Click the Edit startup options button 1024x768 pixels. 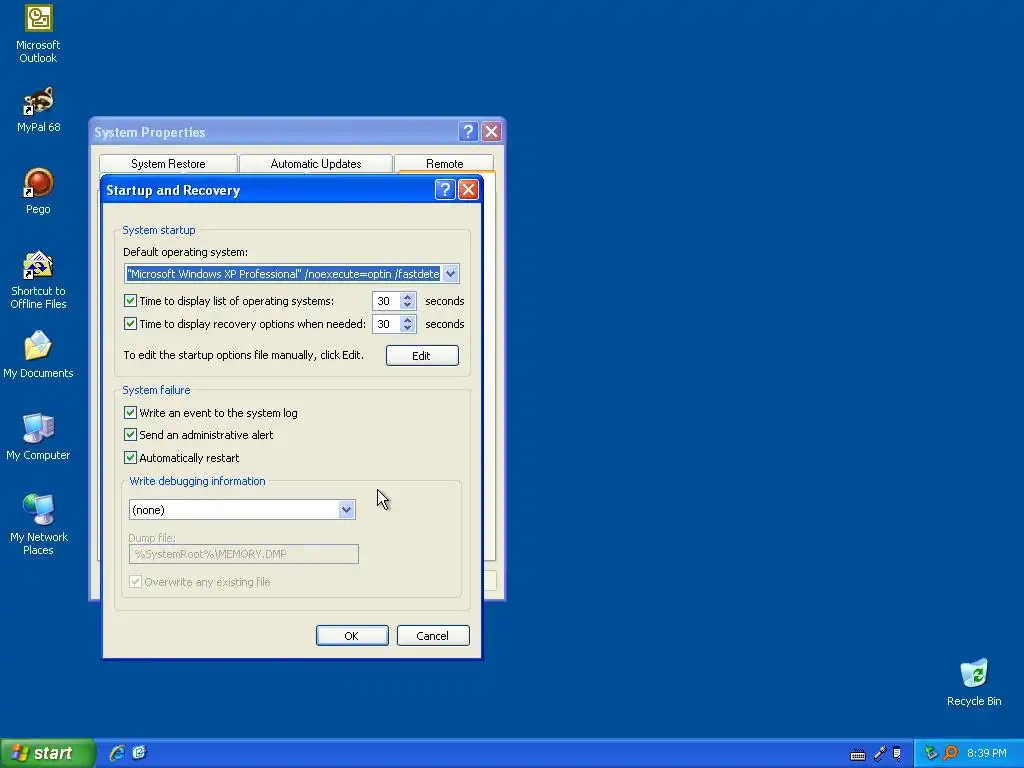tap(422, 356)
